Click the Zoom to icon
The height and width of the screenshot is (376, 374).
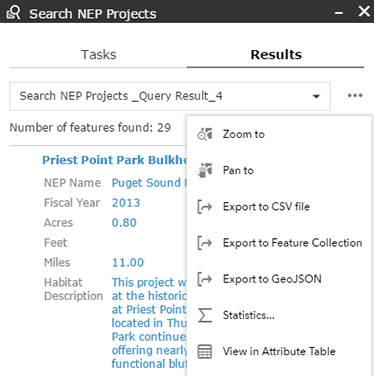click(x=205, y=134)
